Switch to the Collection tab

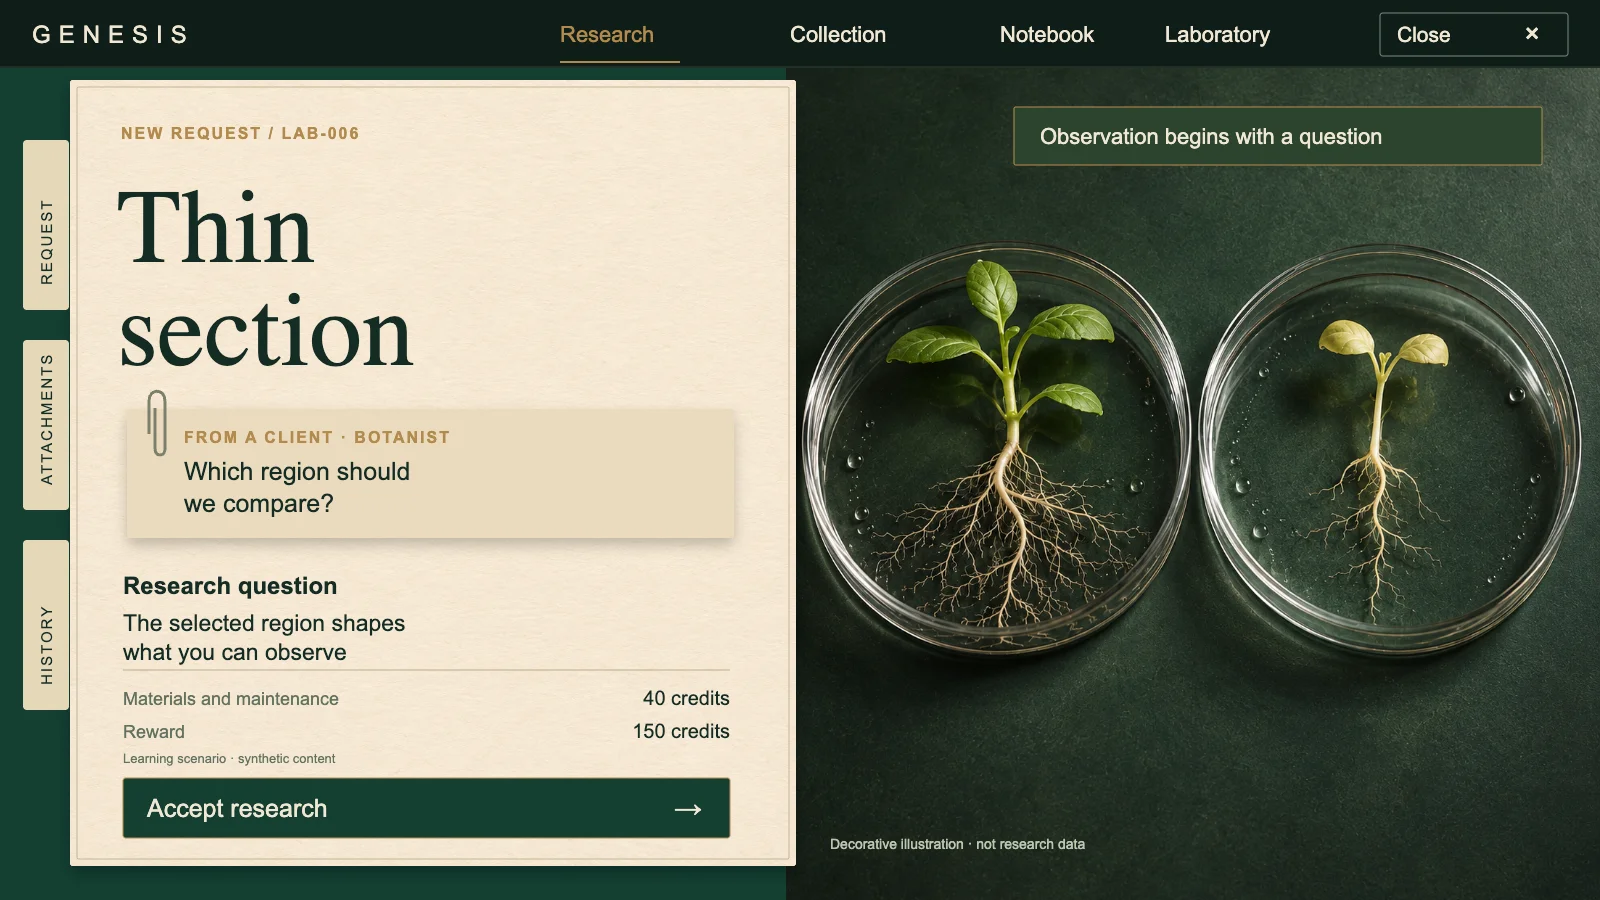(838, 35)
